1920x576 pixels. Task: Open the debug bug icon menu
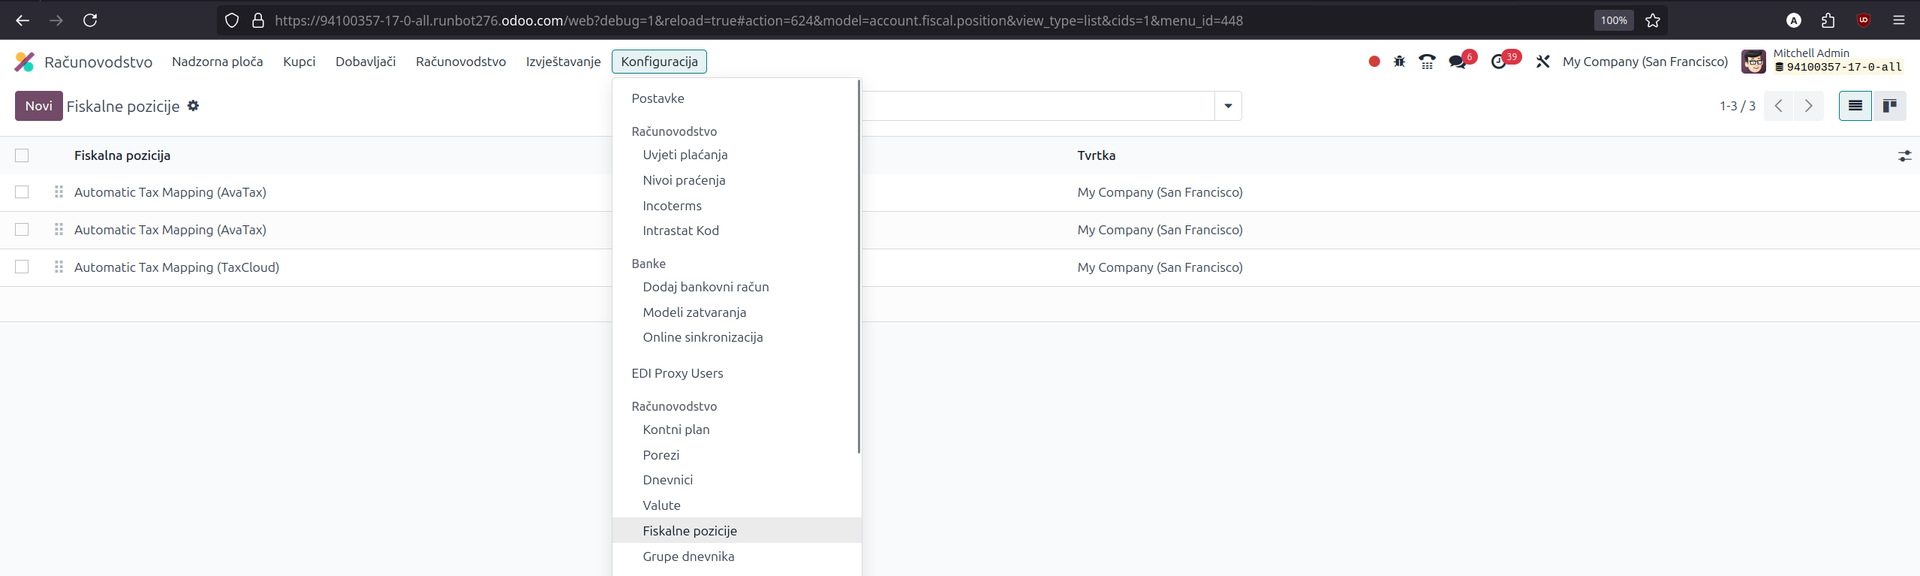(x=1399, y=62)
